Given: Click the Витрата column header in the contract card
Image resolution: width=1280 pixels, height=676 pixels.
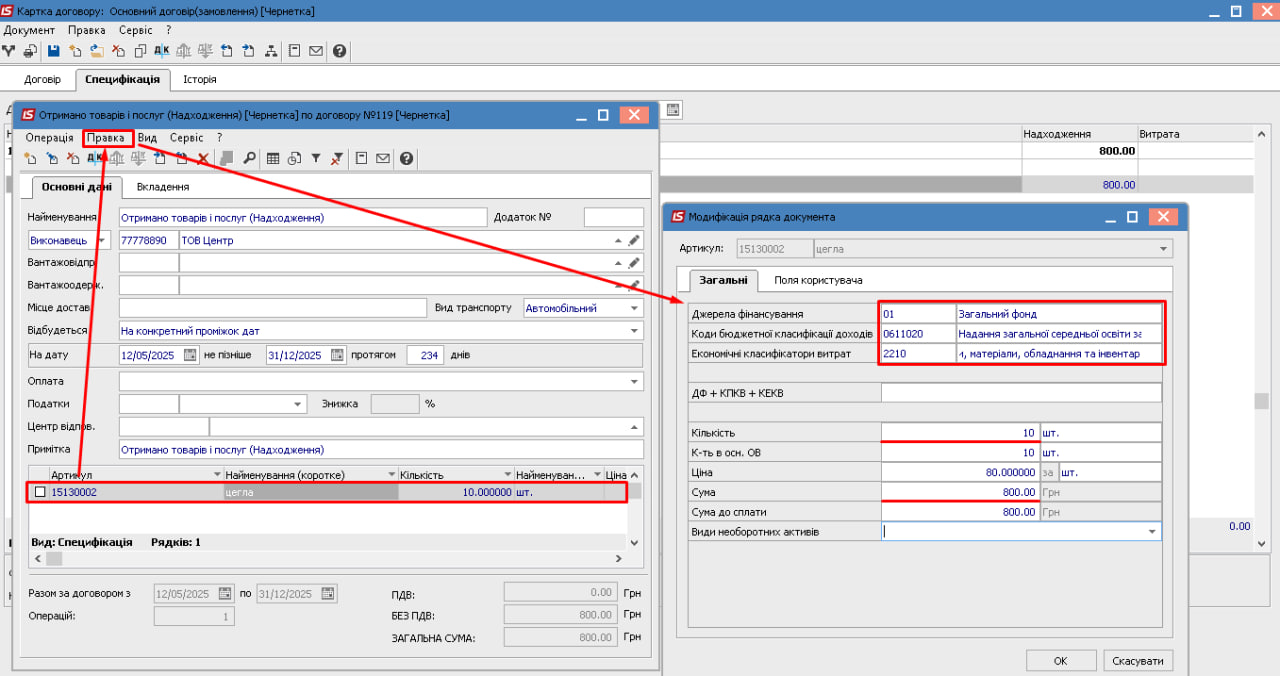Looking at the screenshot, I should (1195, 134).
